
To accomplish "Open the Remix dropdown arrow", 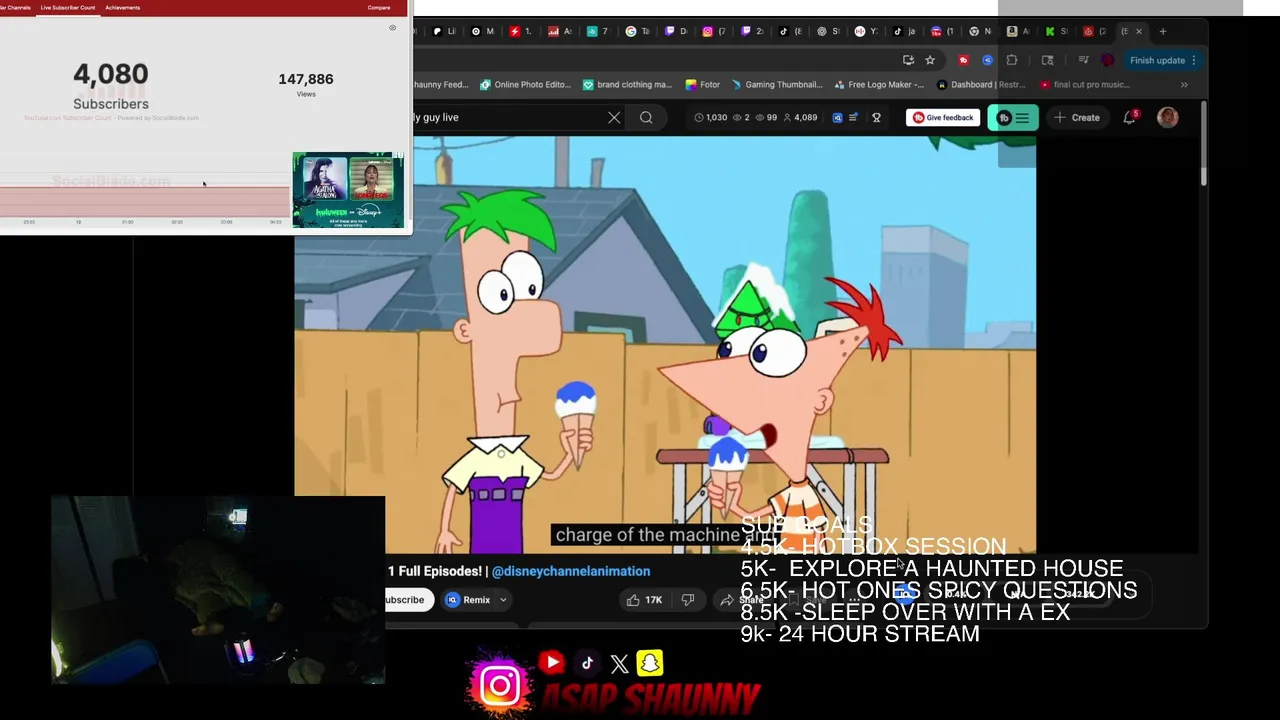I will pos(503,600).
